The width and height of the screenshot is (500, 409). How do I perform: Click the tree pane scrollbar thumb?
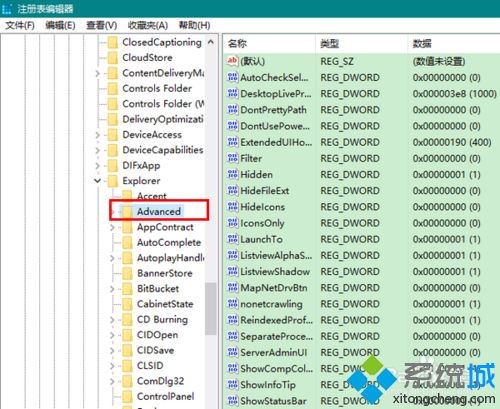(211, 308)
